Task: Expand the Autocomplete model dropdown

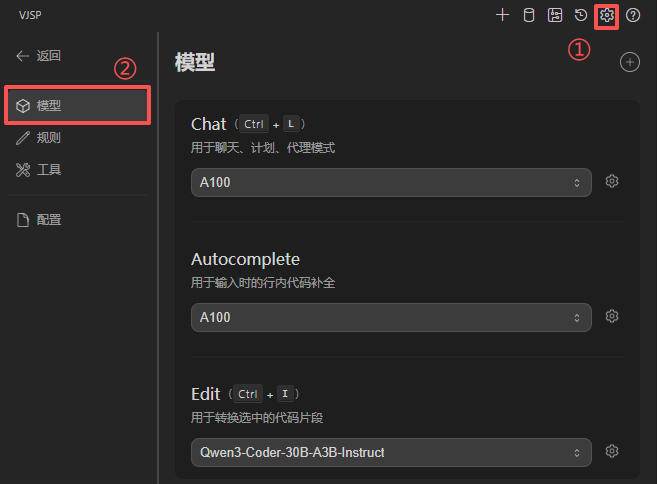Action: (x=391, y=317)
